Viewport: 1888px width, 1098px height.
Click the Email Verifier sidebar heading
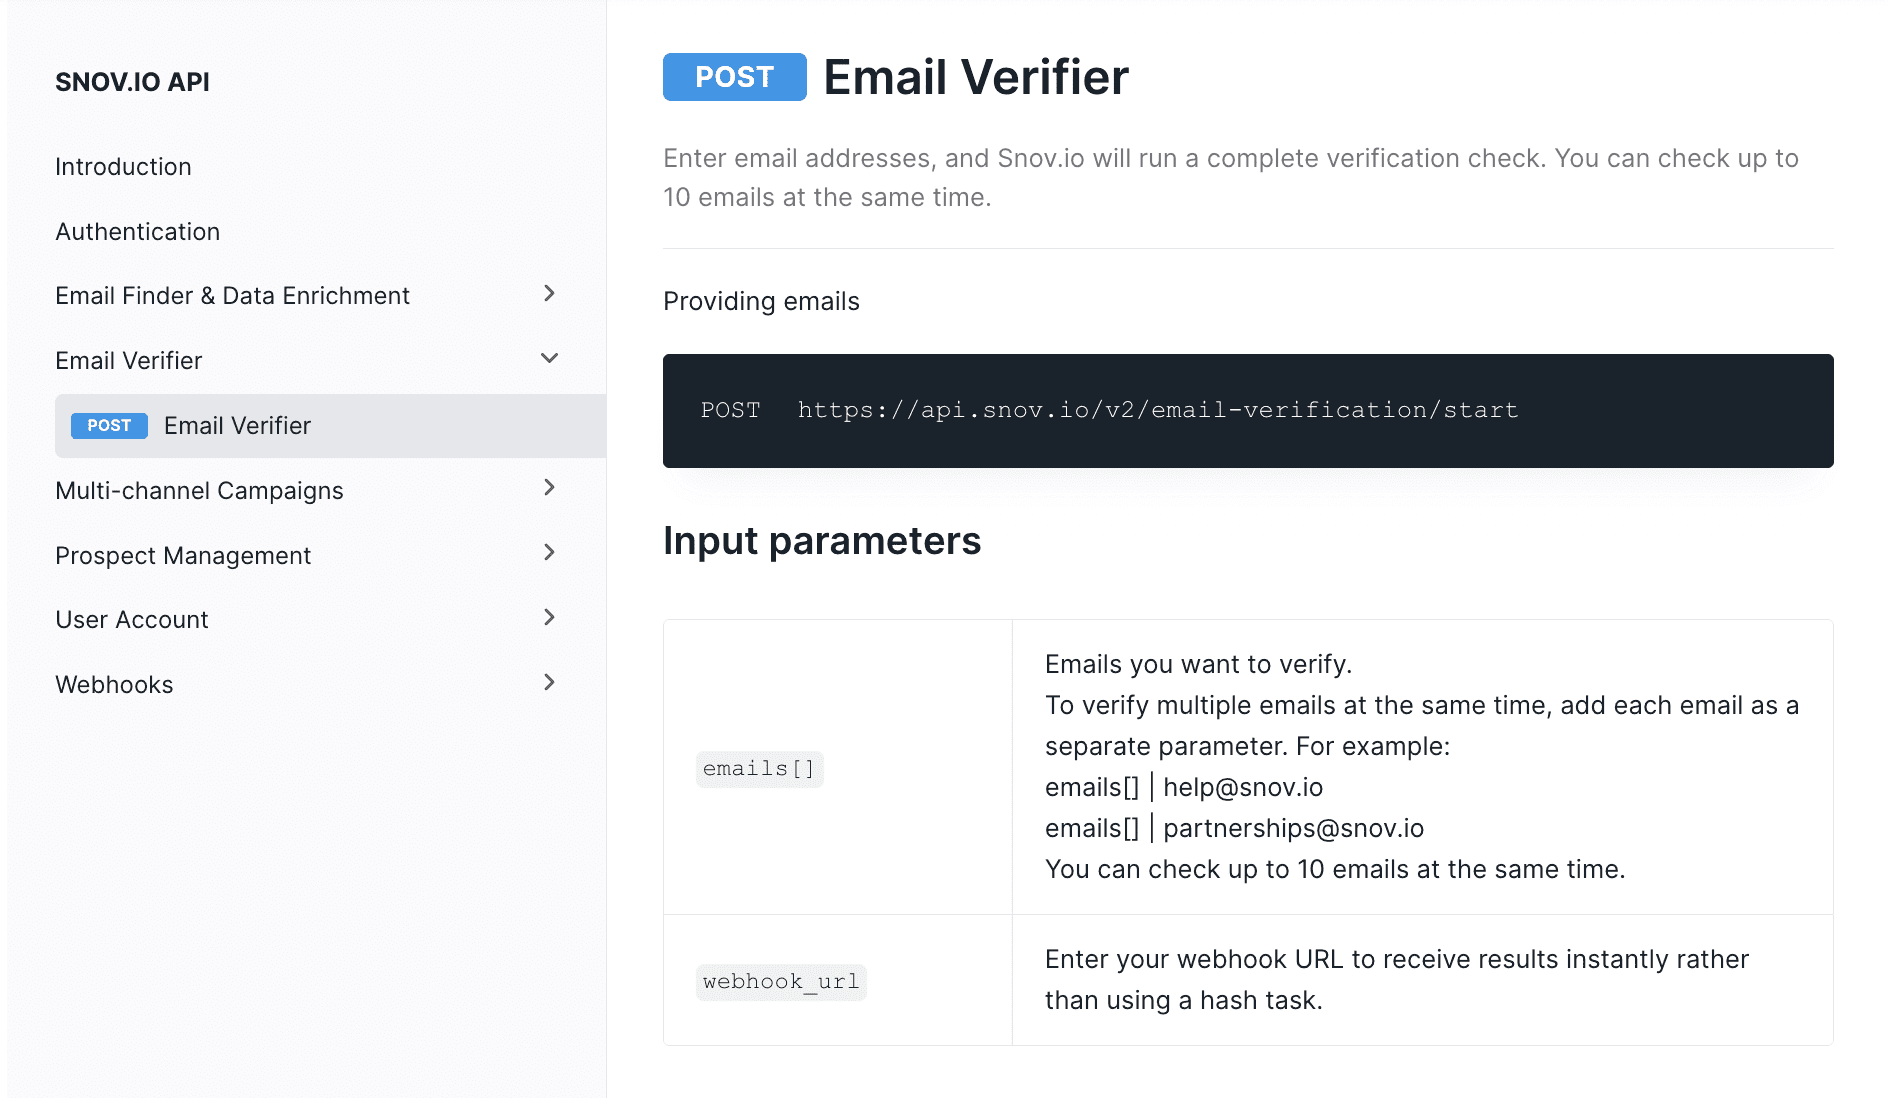128,361
